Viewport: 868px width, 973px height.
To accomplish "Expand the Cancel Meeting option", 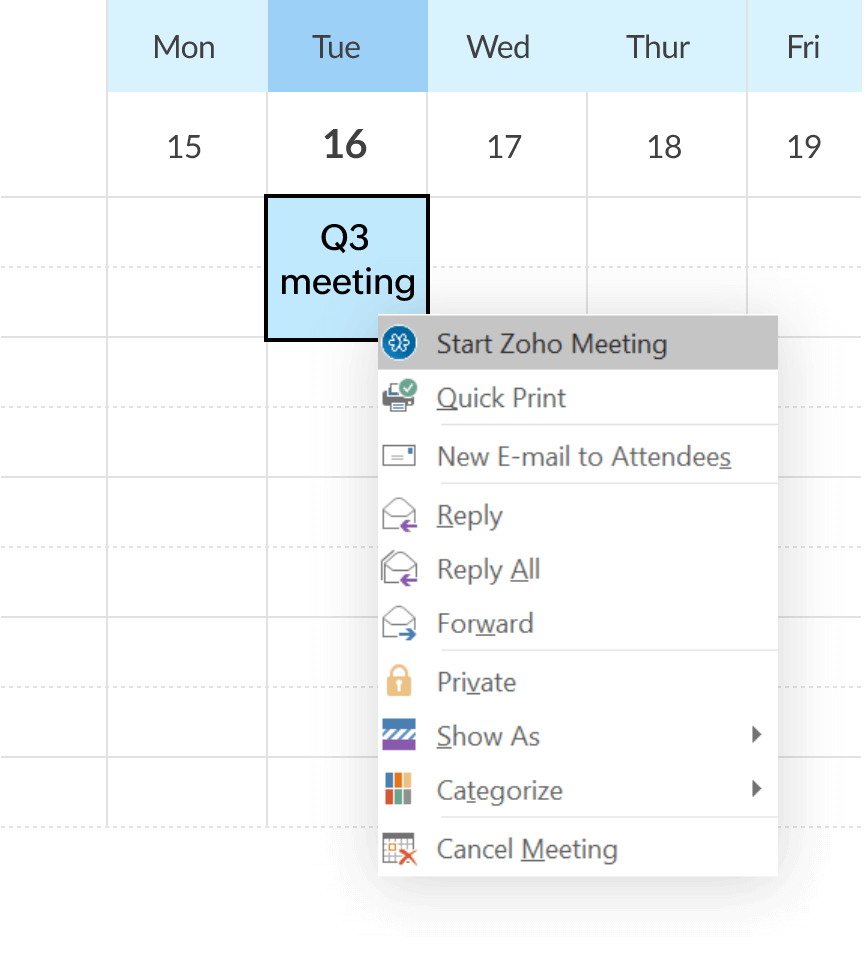I will point(525,848).
